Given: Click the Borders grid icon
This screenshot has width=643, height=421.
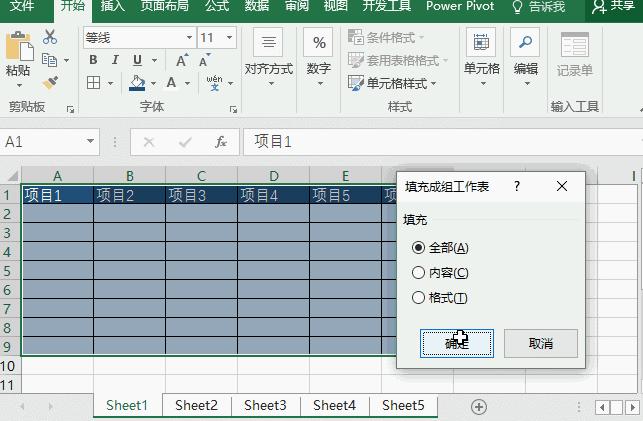Looking at the screenshot, I should (93, 83).
